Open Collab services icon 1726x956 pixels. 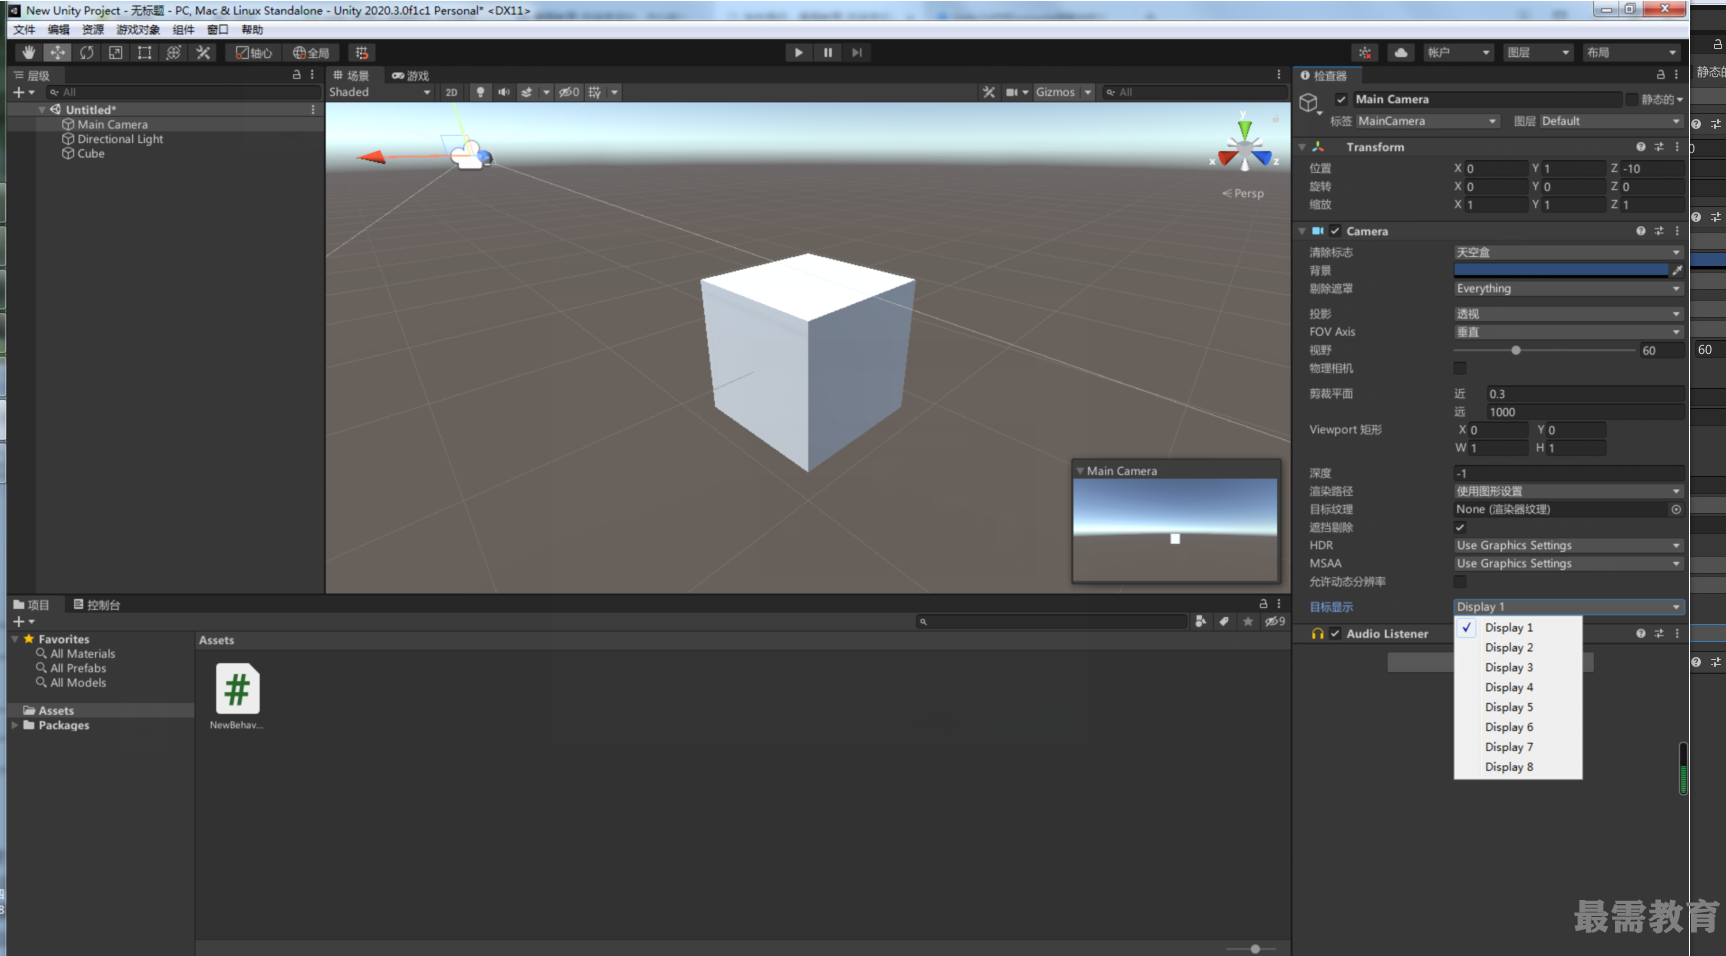click(1365, 52)
